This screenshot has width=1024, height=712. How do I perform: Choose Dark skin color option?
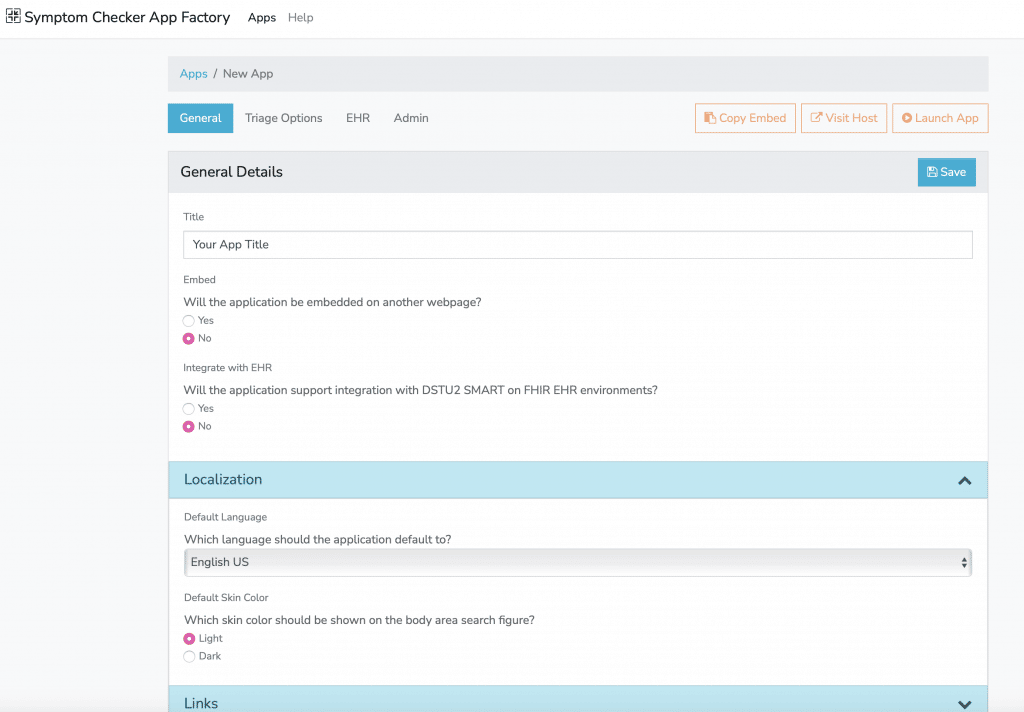point(189,656)
